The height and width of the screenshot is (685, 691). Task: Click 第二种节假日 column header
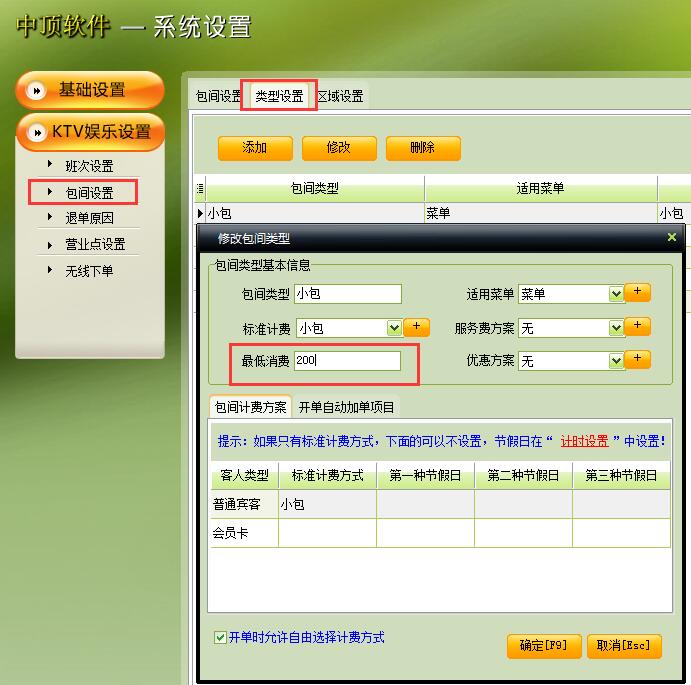click(523, 475)
